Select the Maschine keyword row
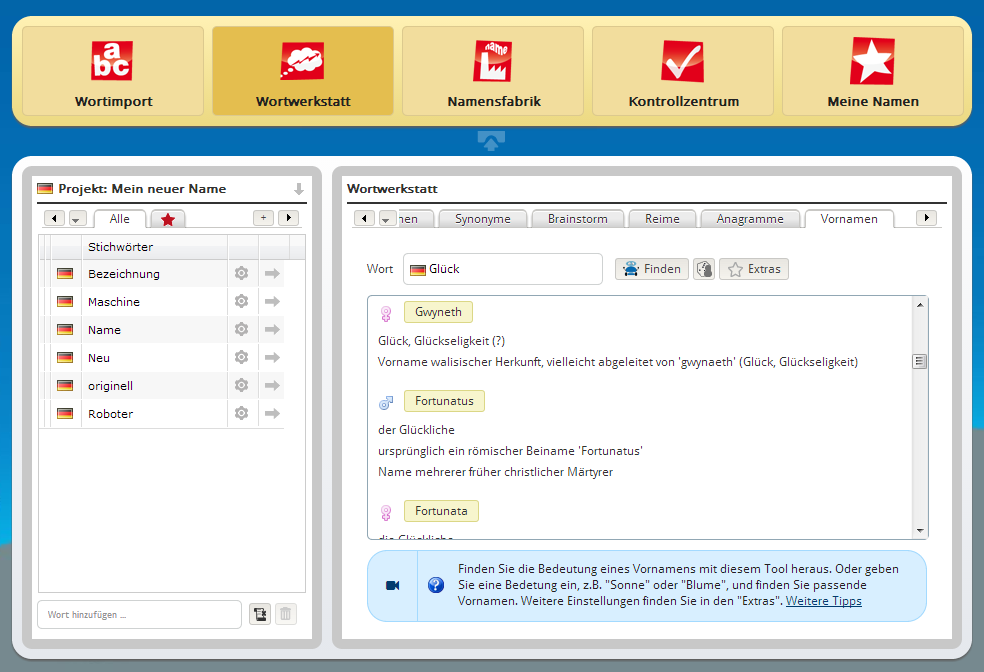Screen dimensions: 984x672 point(161,302)
